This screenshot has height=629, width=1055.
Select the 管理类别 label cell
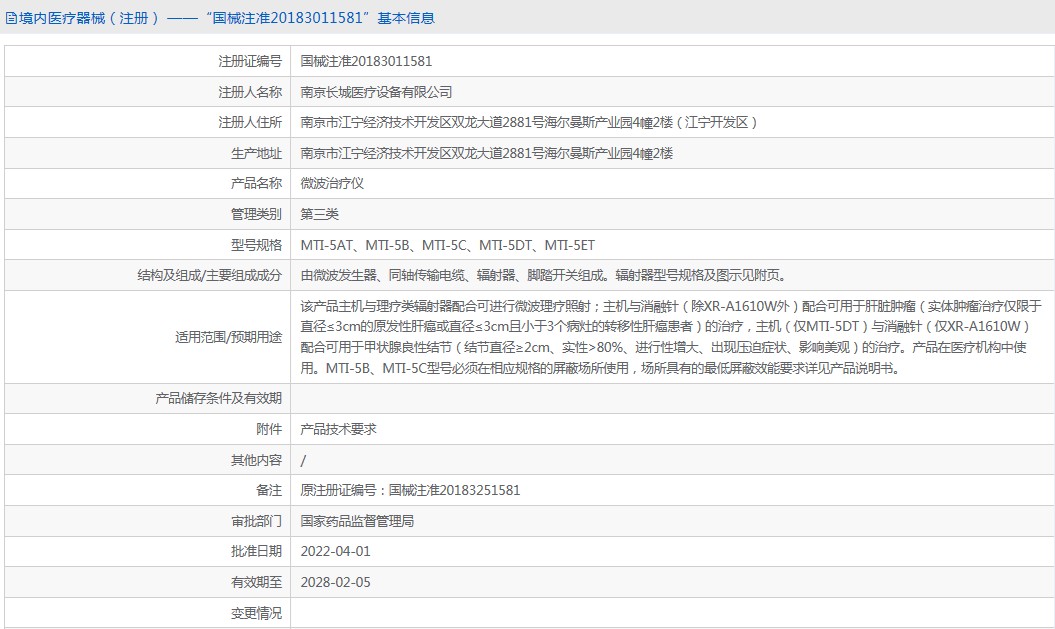[x=147, y=214]
